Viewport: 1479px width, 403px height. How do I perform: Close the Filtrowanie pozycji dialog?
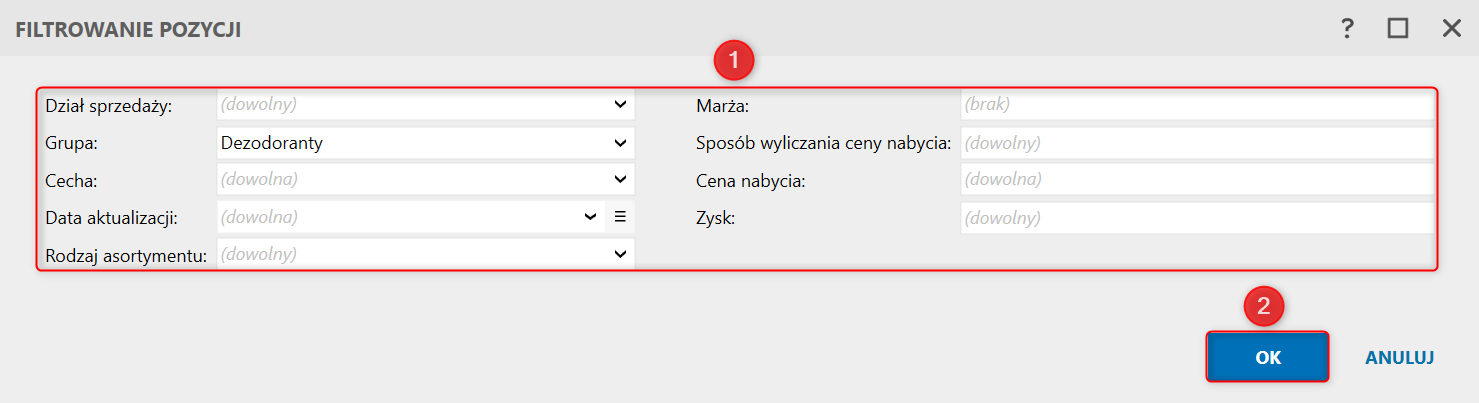click(1451, 28)
